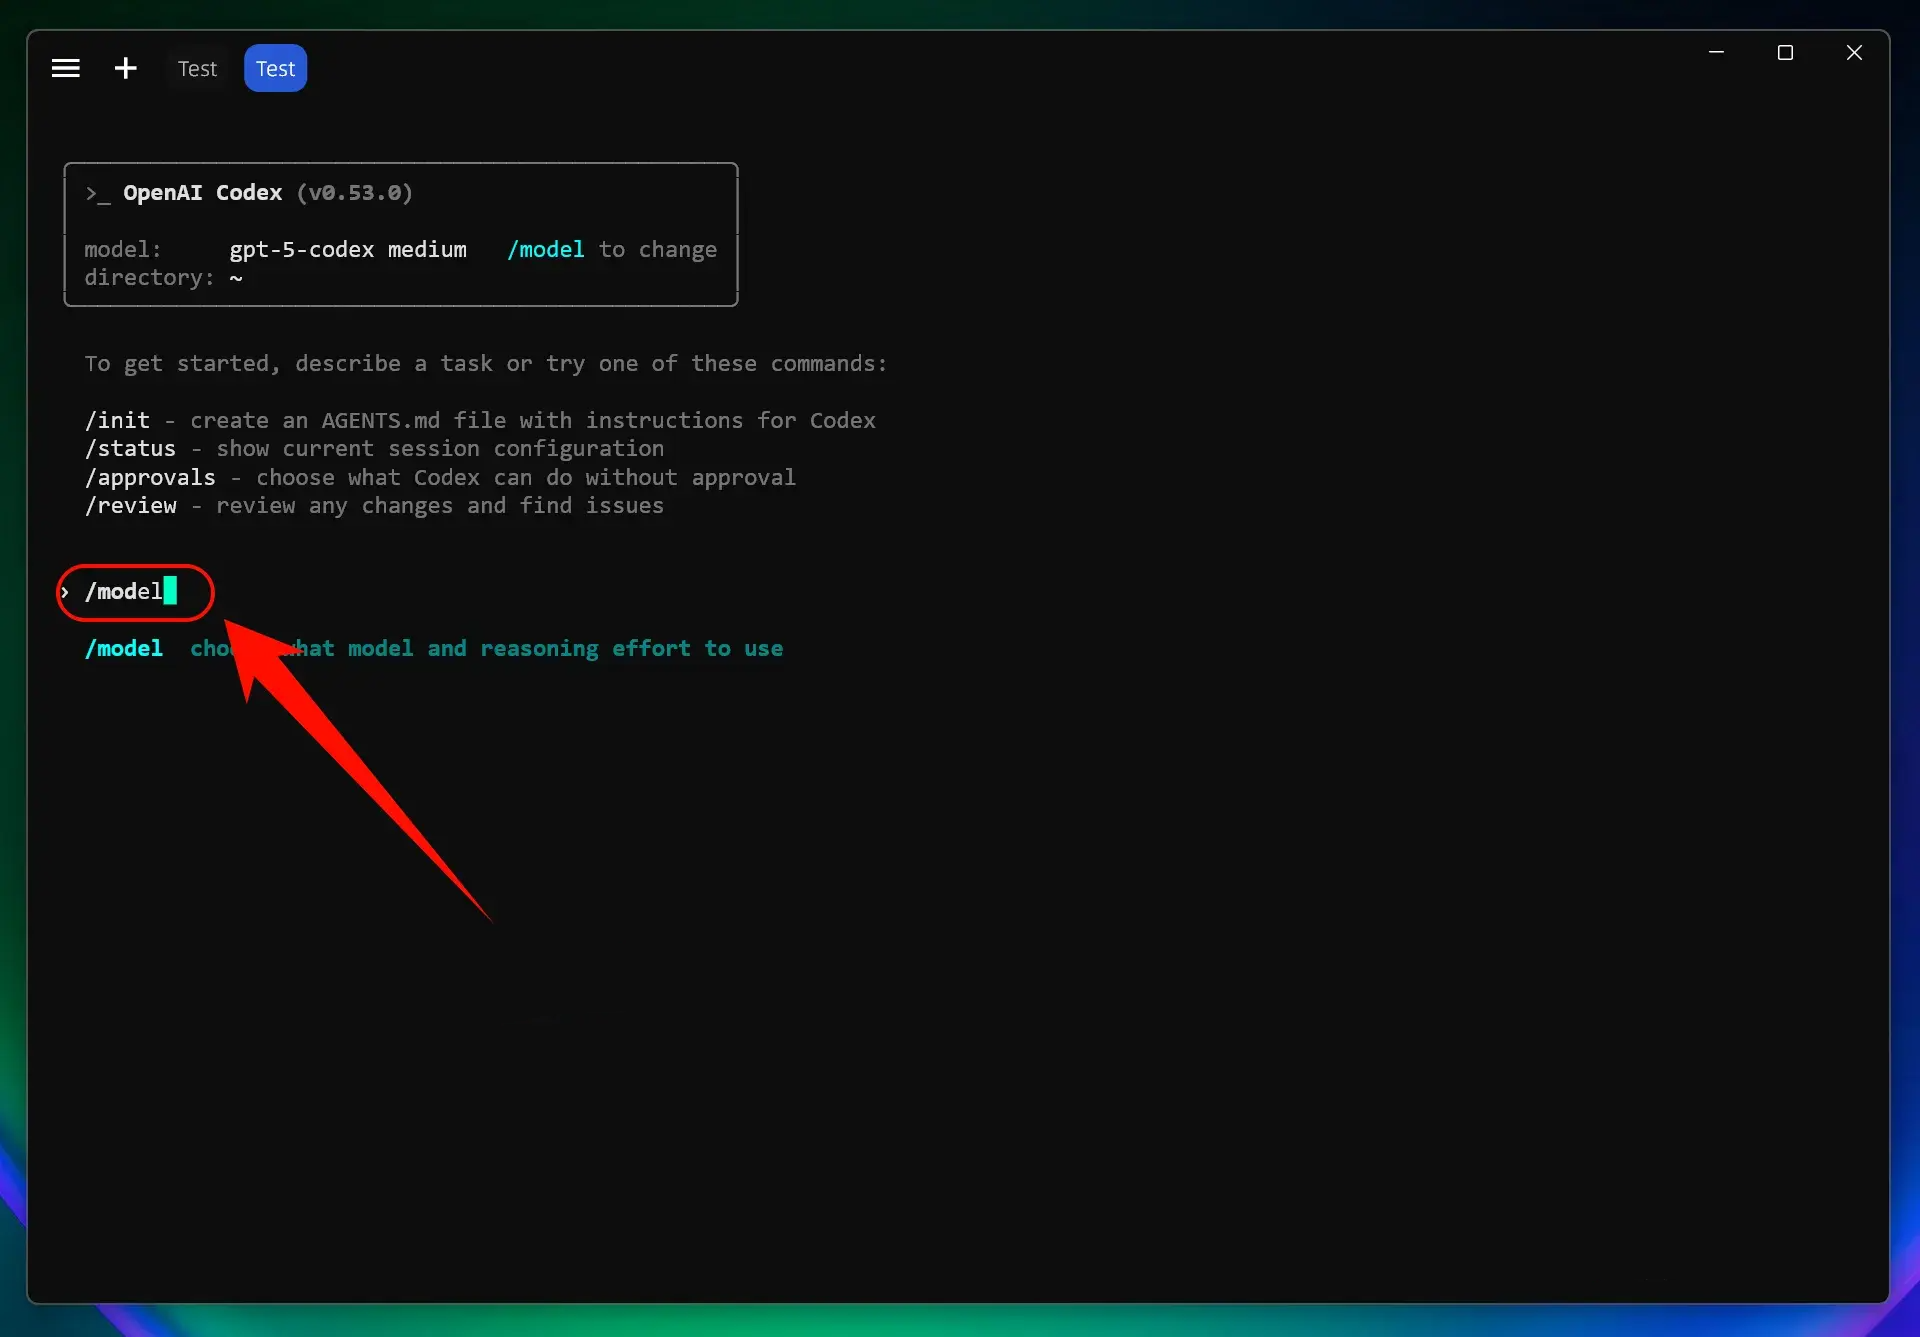Switch to the inactive Test tab
The width and height of the screenshot is (1920, 1337).
[197, 68]
